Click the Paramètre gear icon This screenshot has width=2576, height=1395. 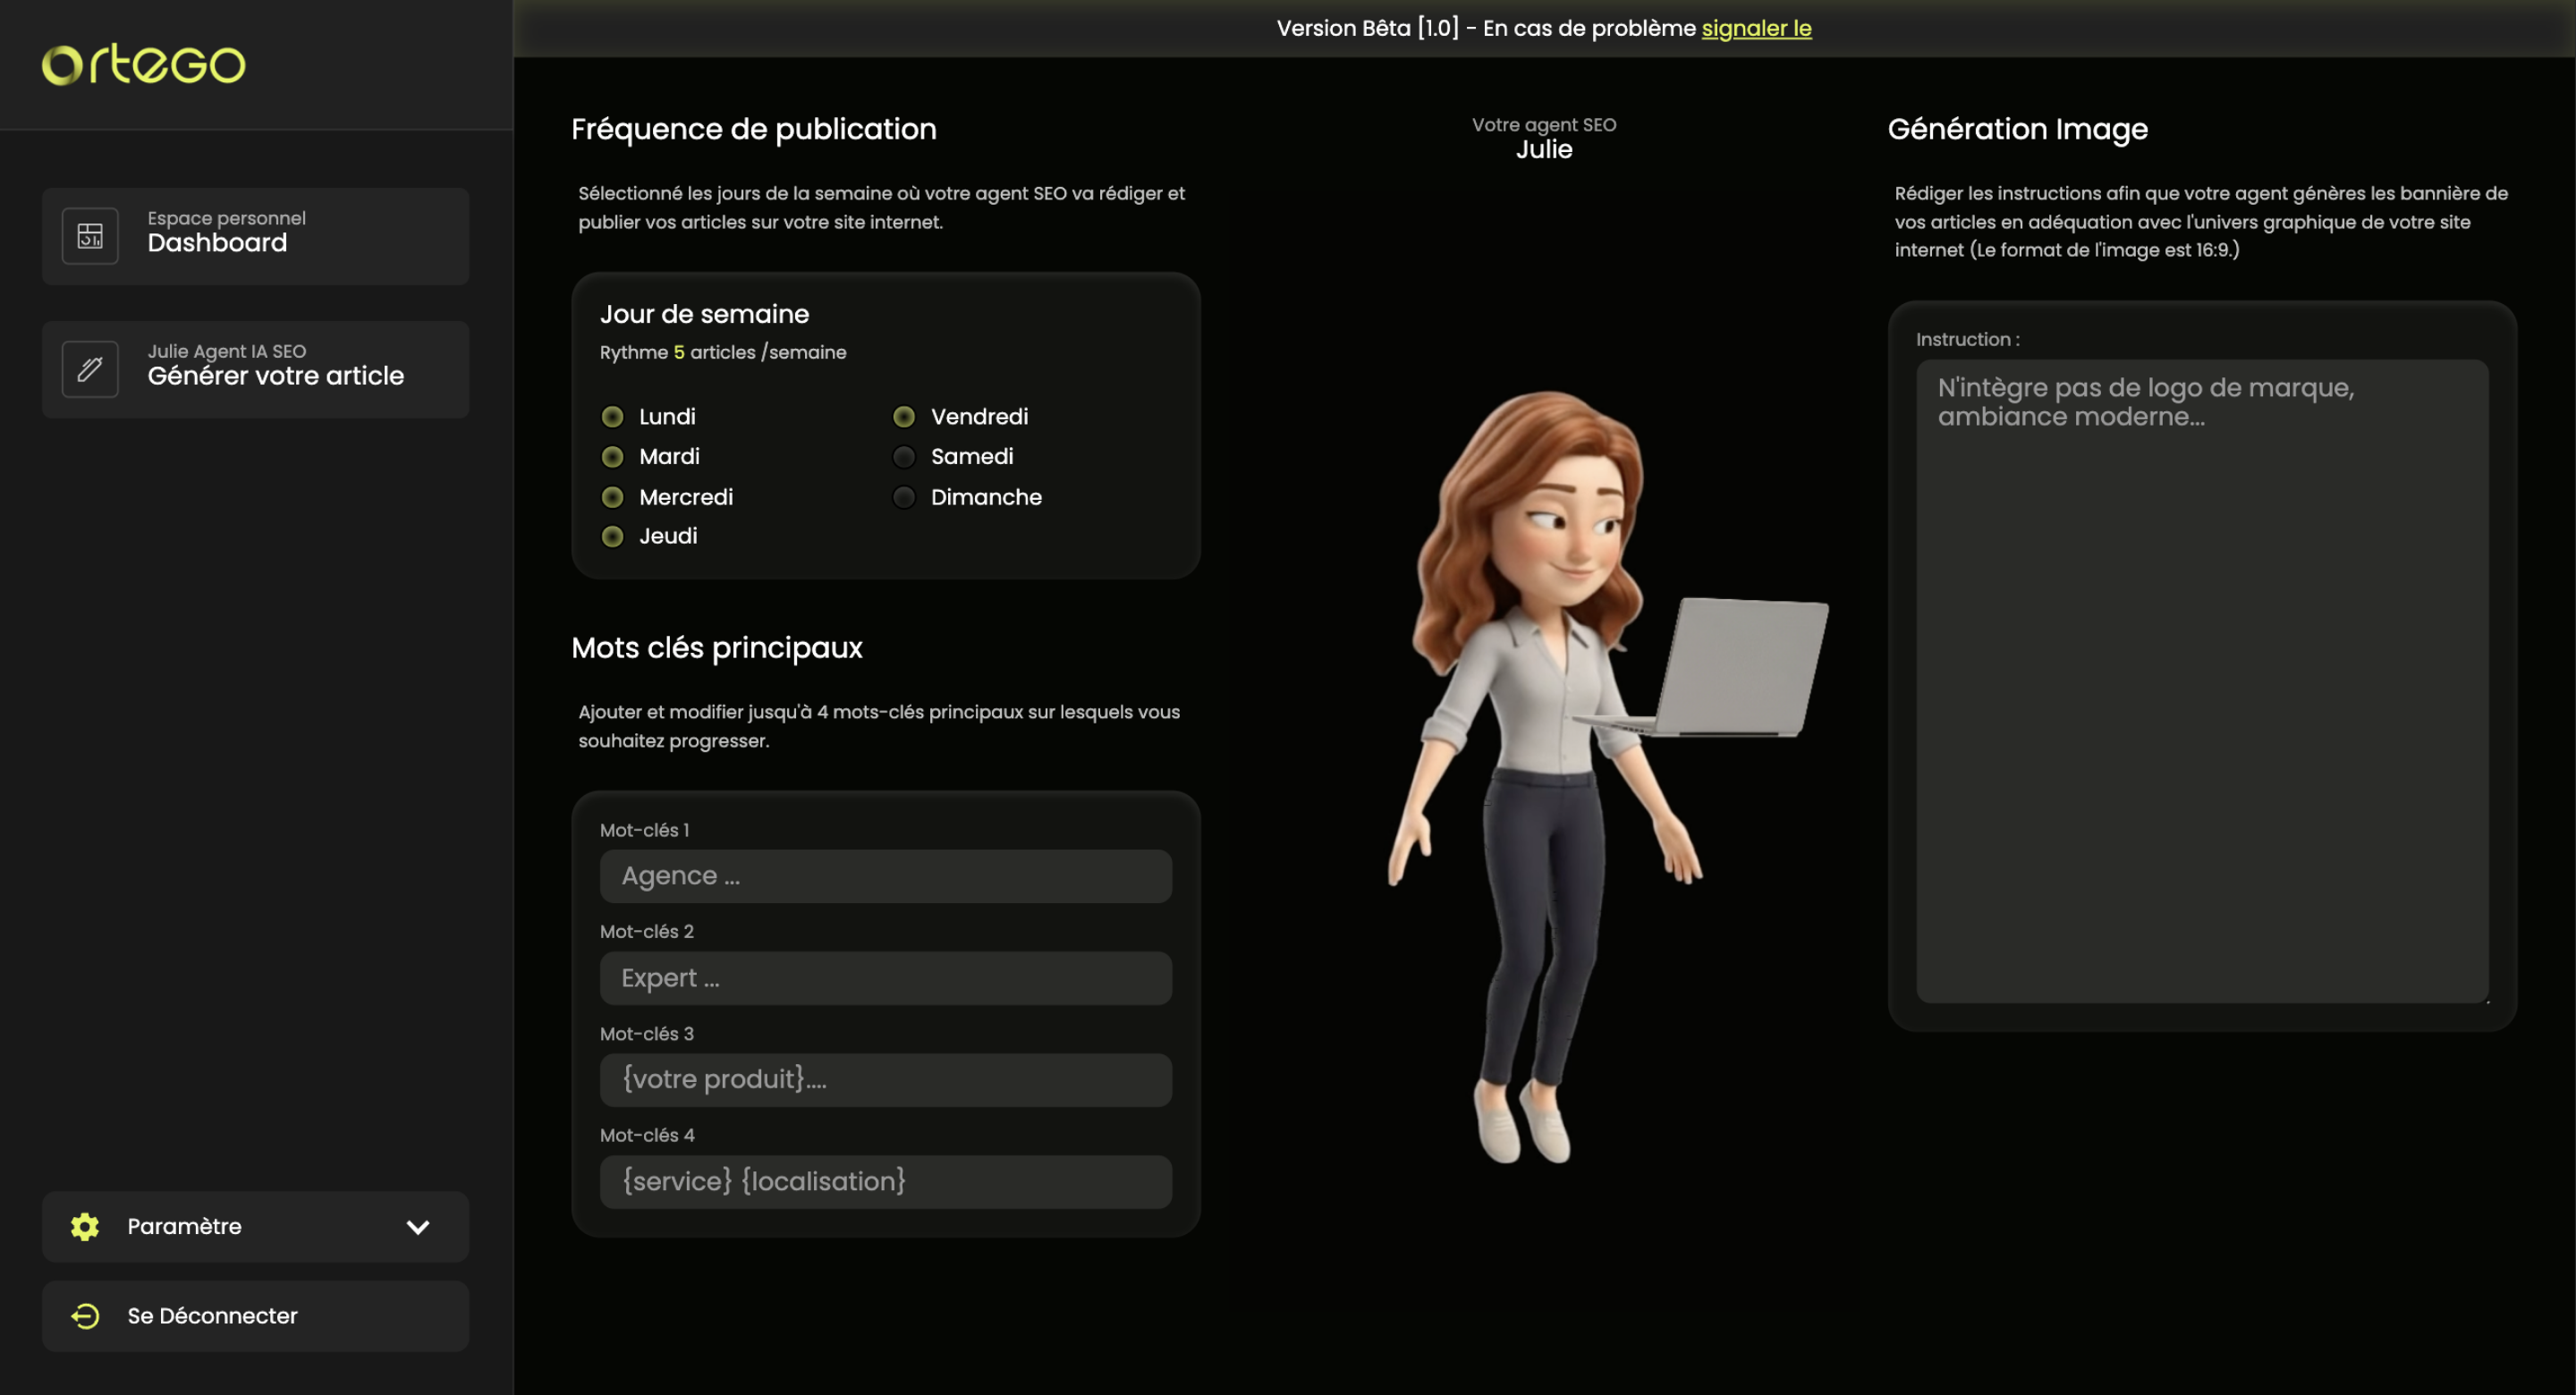pos(83,1227)
